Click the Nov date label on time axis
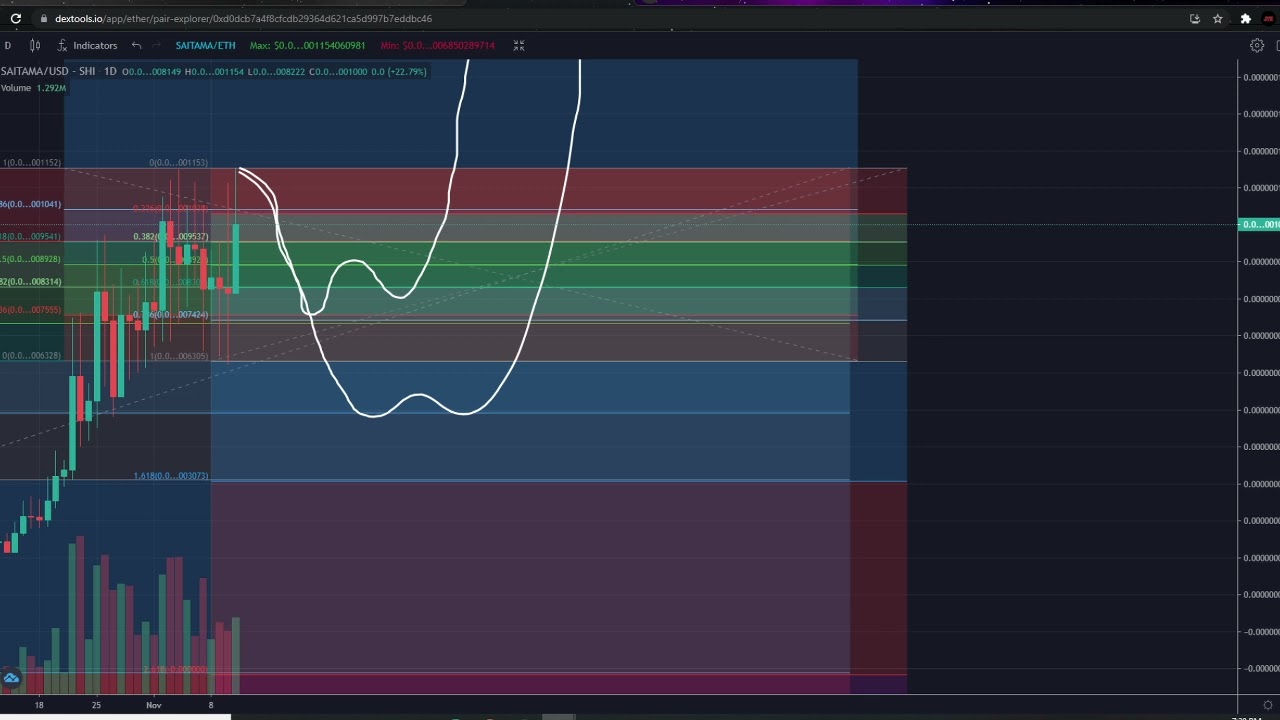1280x720 pixels. [x=154, y=705]
